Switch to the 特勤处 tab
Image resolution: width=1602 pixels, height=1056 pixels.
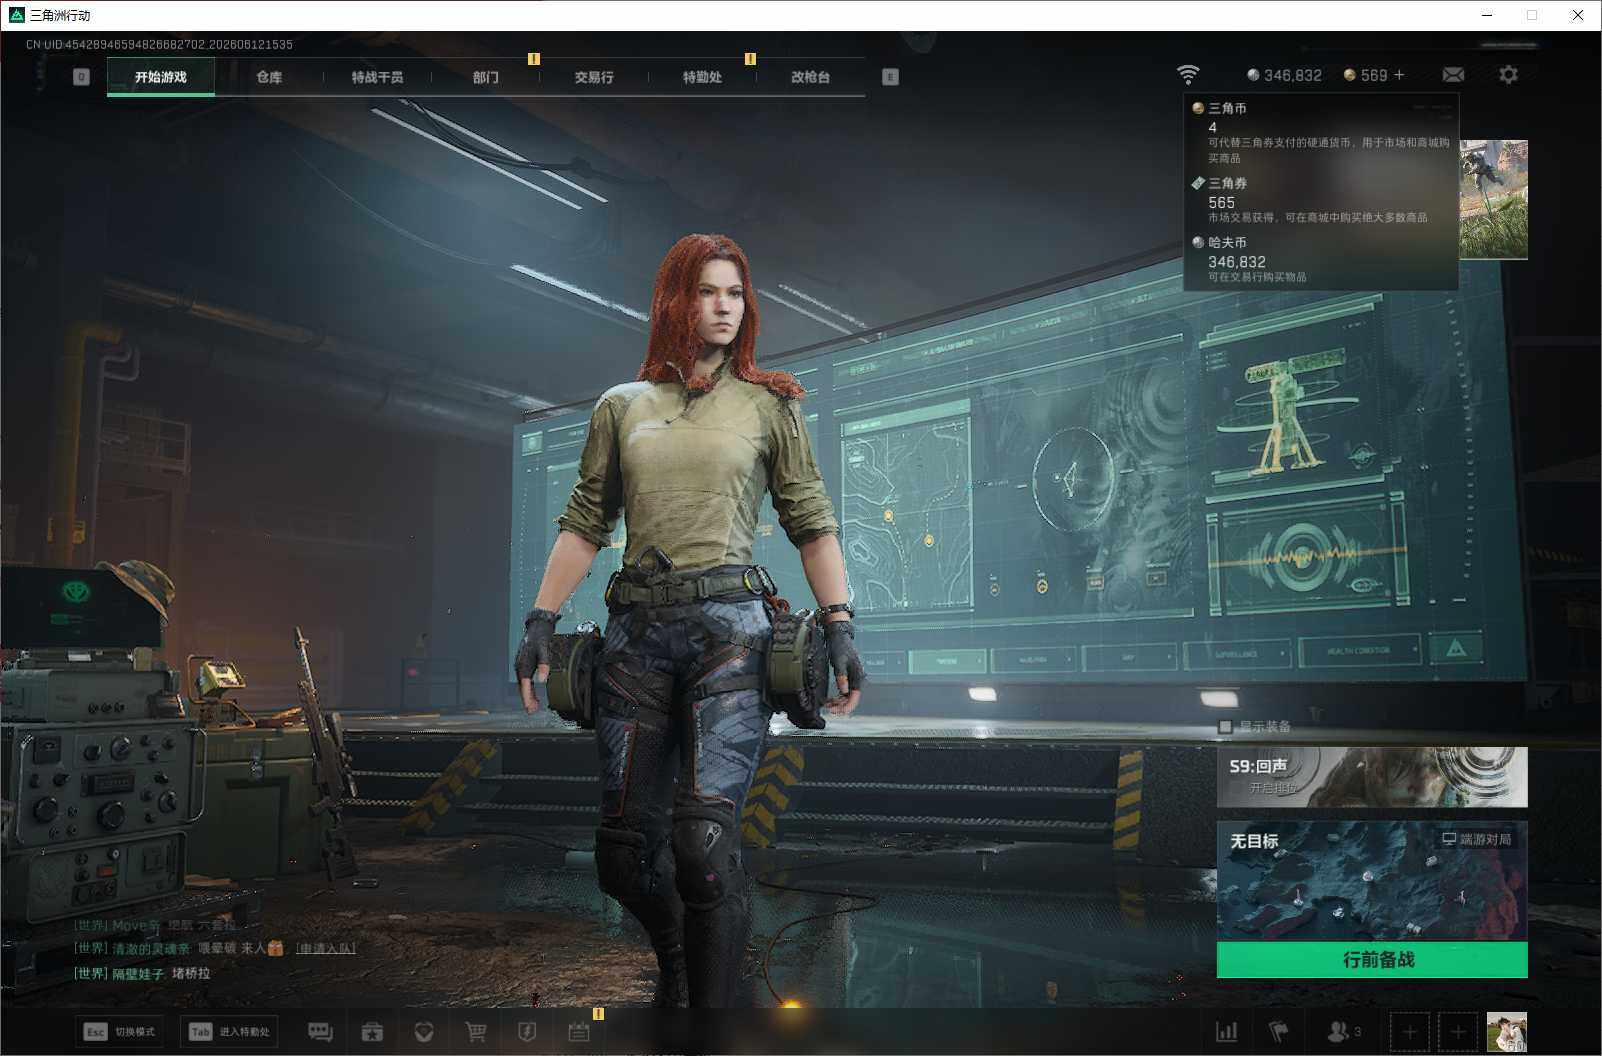[702, 77]
